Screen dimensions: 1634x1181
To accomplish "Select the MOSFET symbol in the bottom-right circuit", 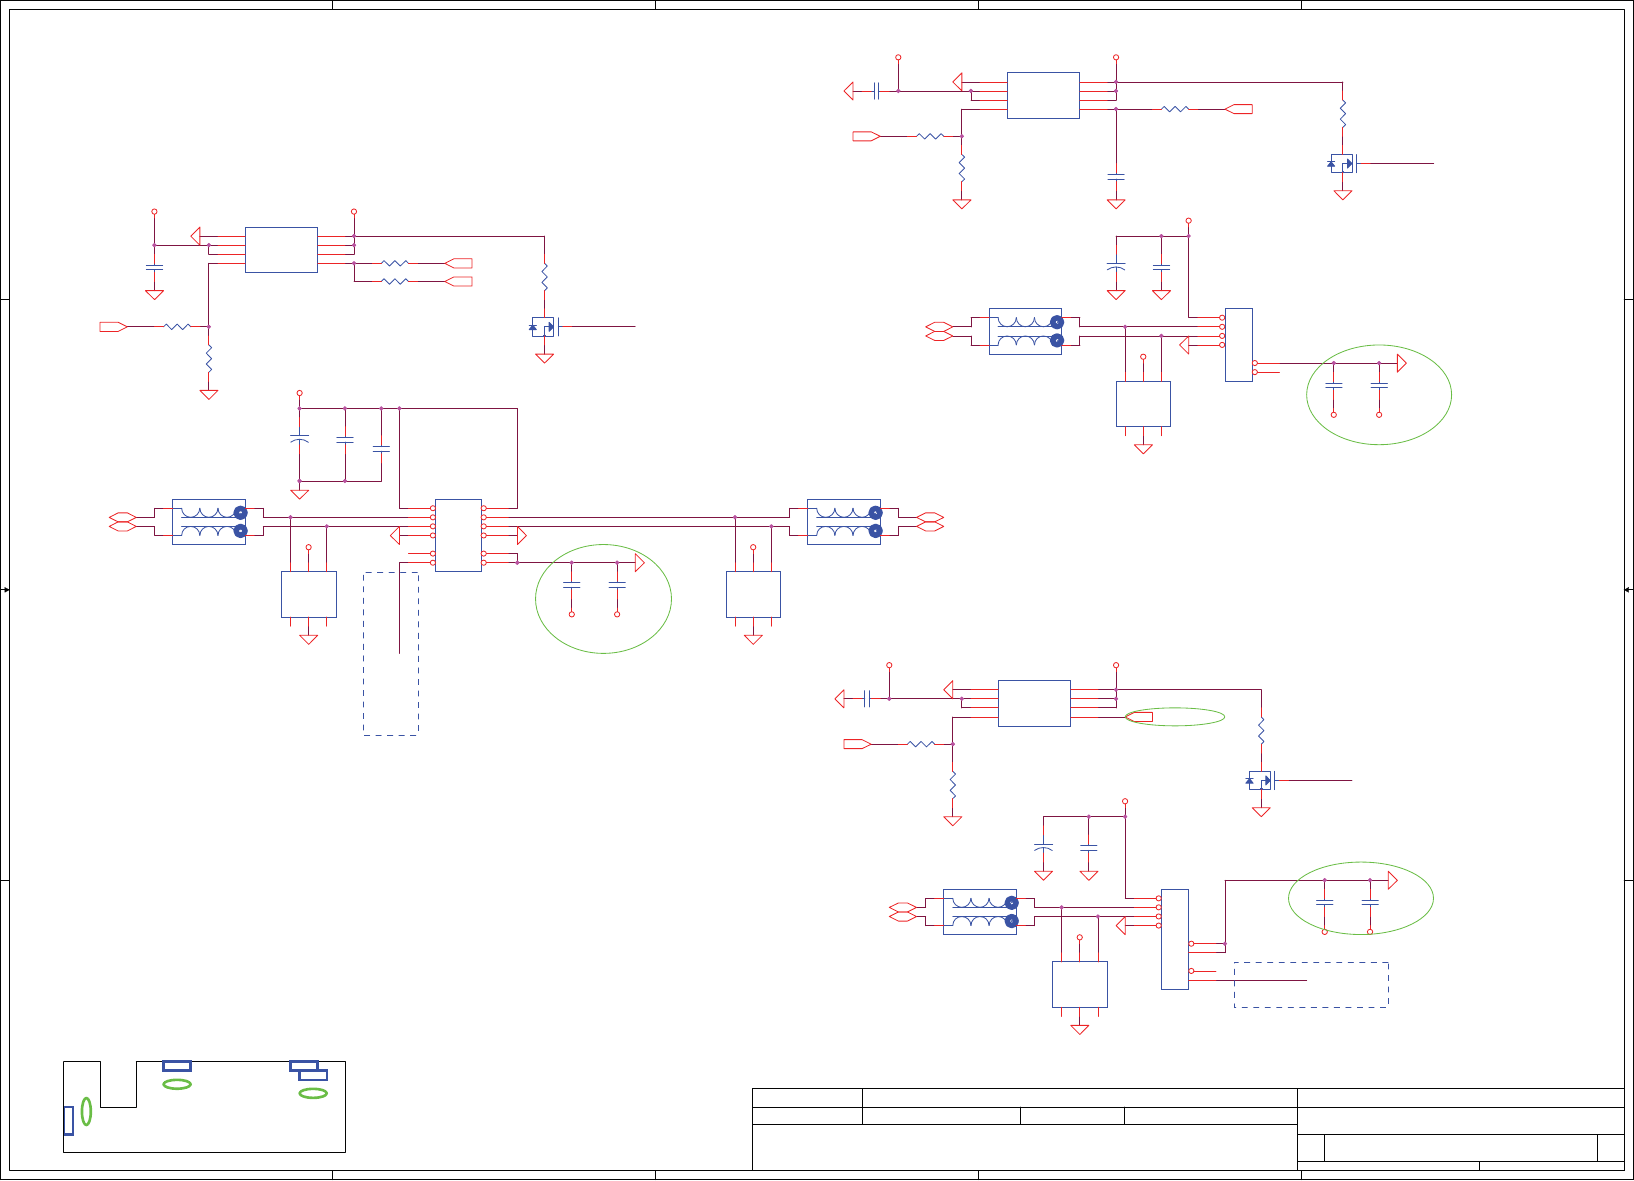I will [1260, 781].
